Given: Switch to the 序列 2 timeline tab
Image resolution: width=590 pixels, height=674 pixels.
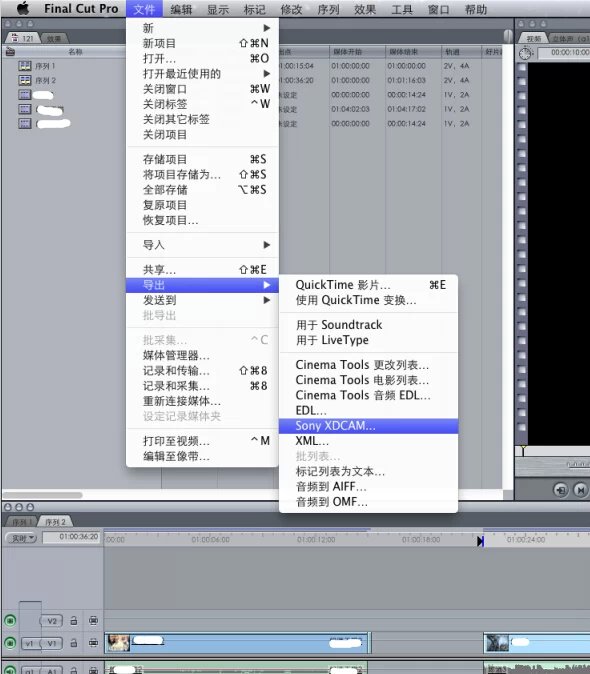Looking at the screenshot, I should (55, 522).
